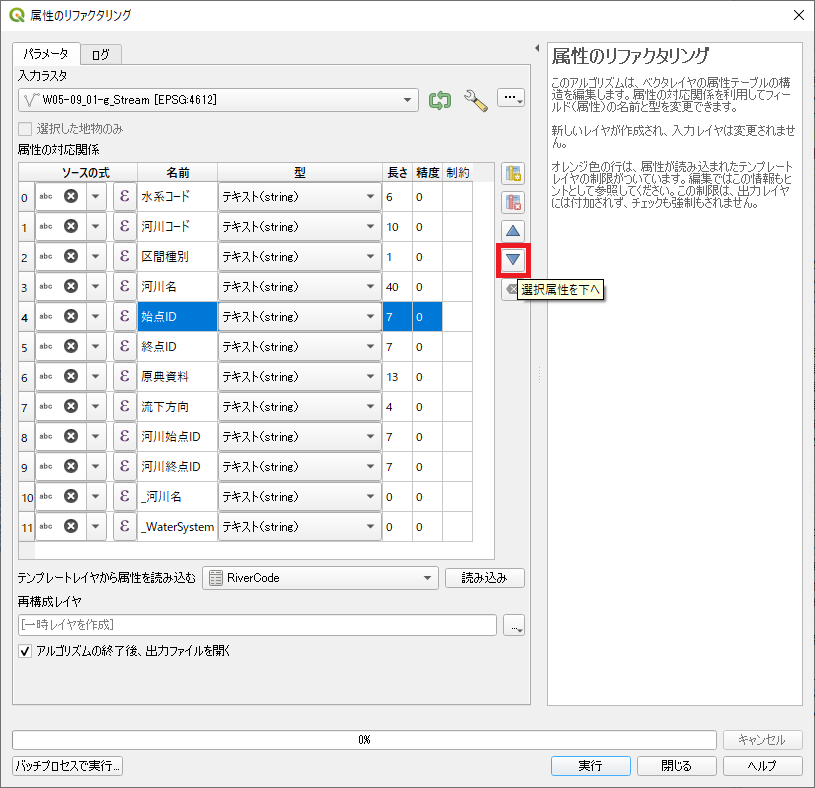Click the add new field icon
The image size is (815, 788).
513,173
